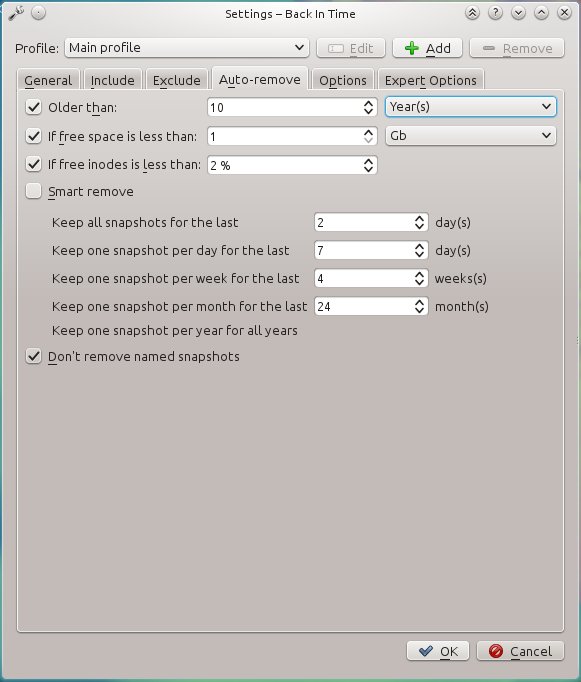Click the one snapshot per month field showing 24
Image resolution: width=581 pixels, height=682 pixels.
click(x=371, y=306)
